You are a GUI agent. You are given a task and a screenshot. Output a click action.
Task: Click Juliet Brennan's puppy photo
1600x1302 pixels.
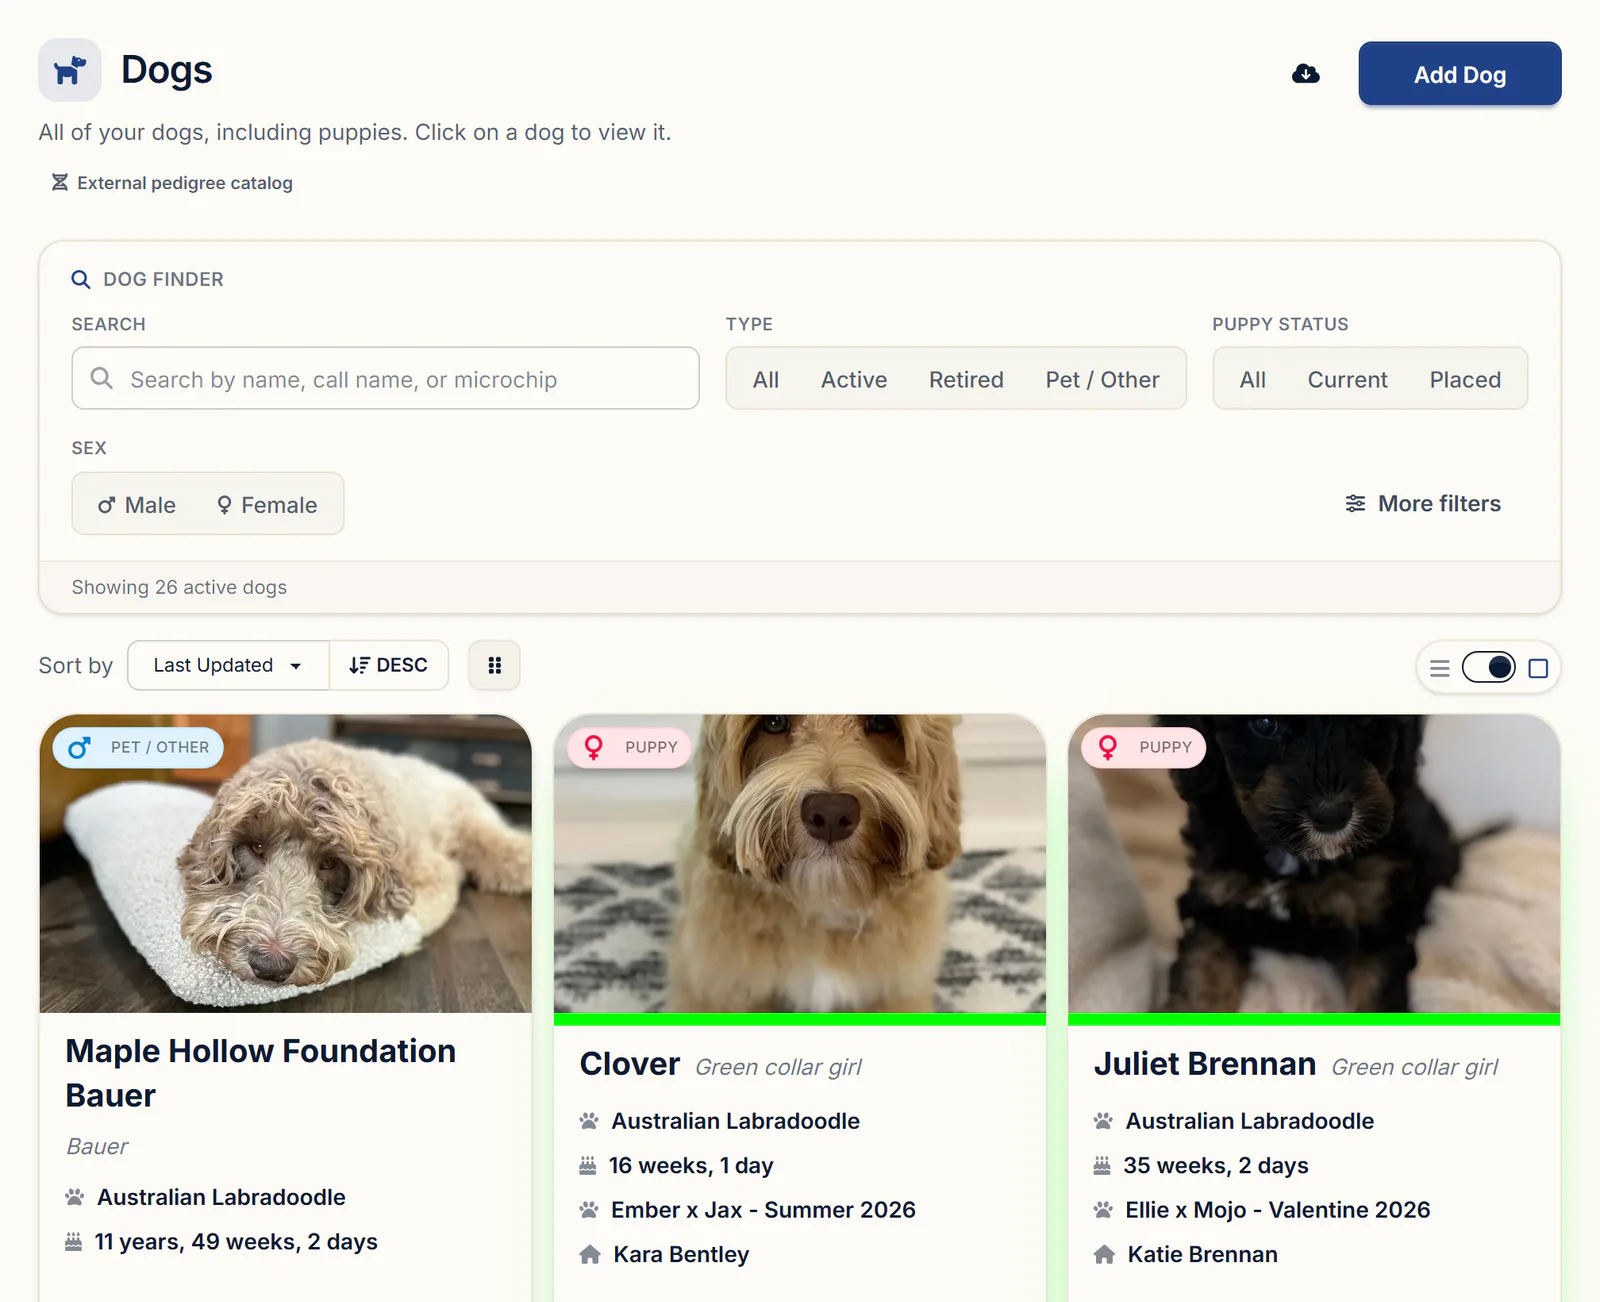[x=1314, y=864]
